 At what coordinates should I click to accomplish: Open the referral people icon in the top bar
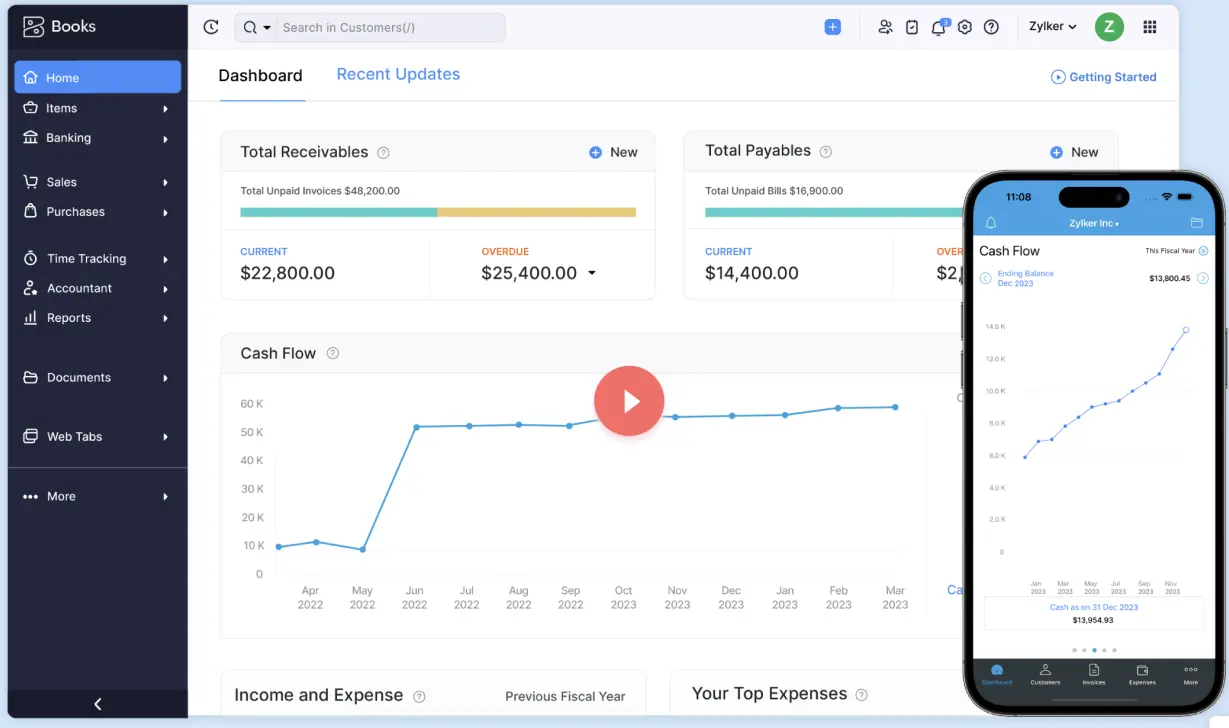tap(885, 27)
